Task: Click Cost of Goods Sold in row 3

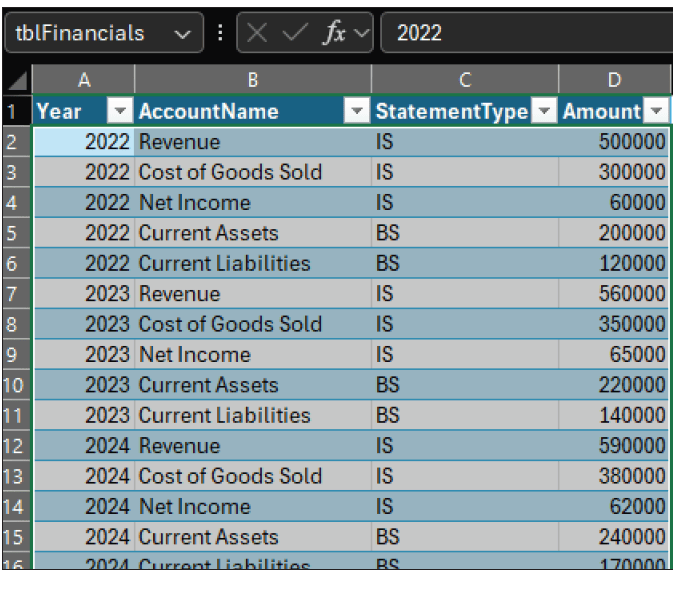Action: click(253, 172)
